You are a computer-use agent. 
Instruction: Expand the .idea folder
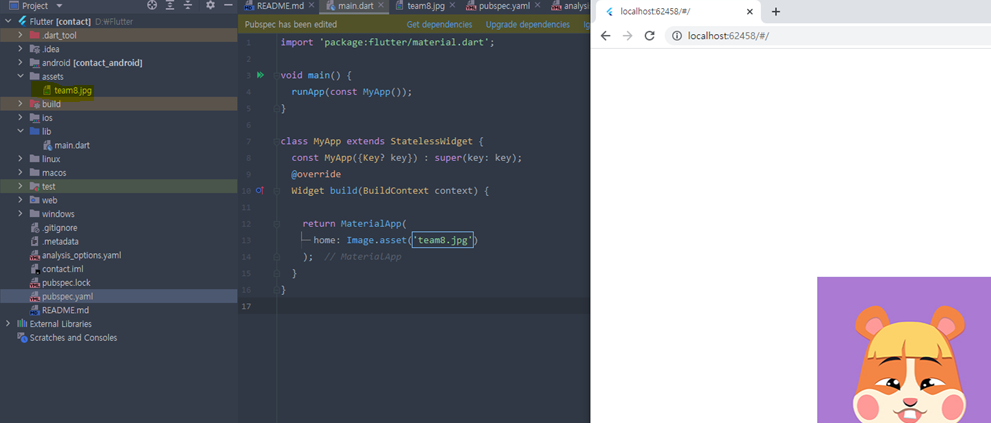coord(21,49)
